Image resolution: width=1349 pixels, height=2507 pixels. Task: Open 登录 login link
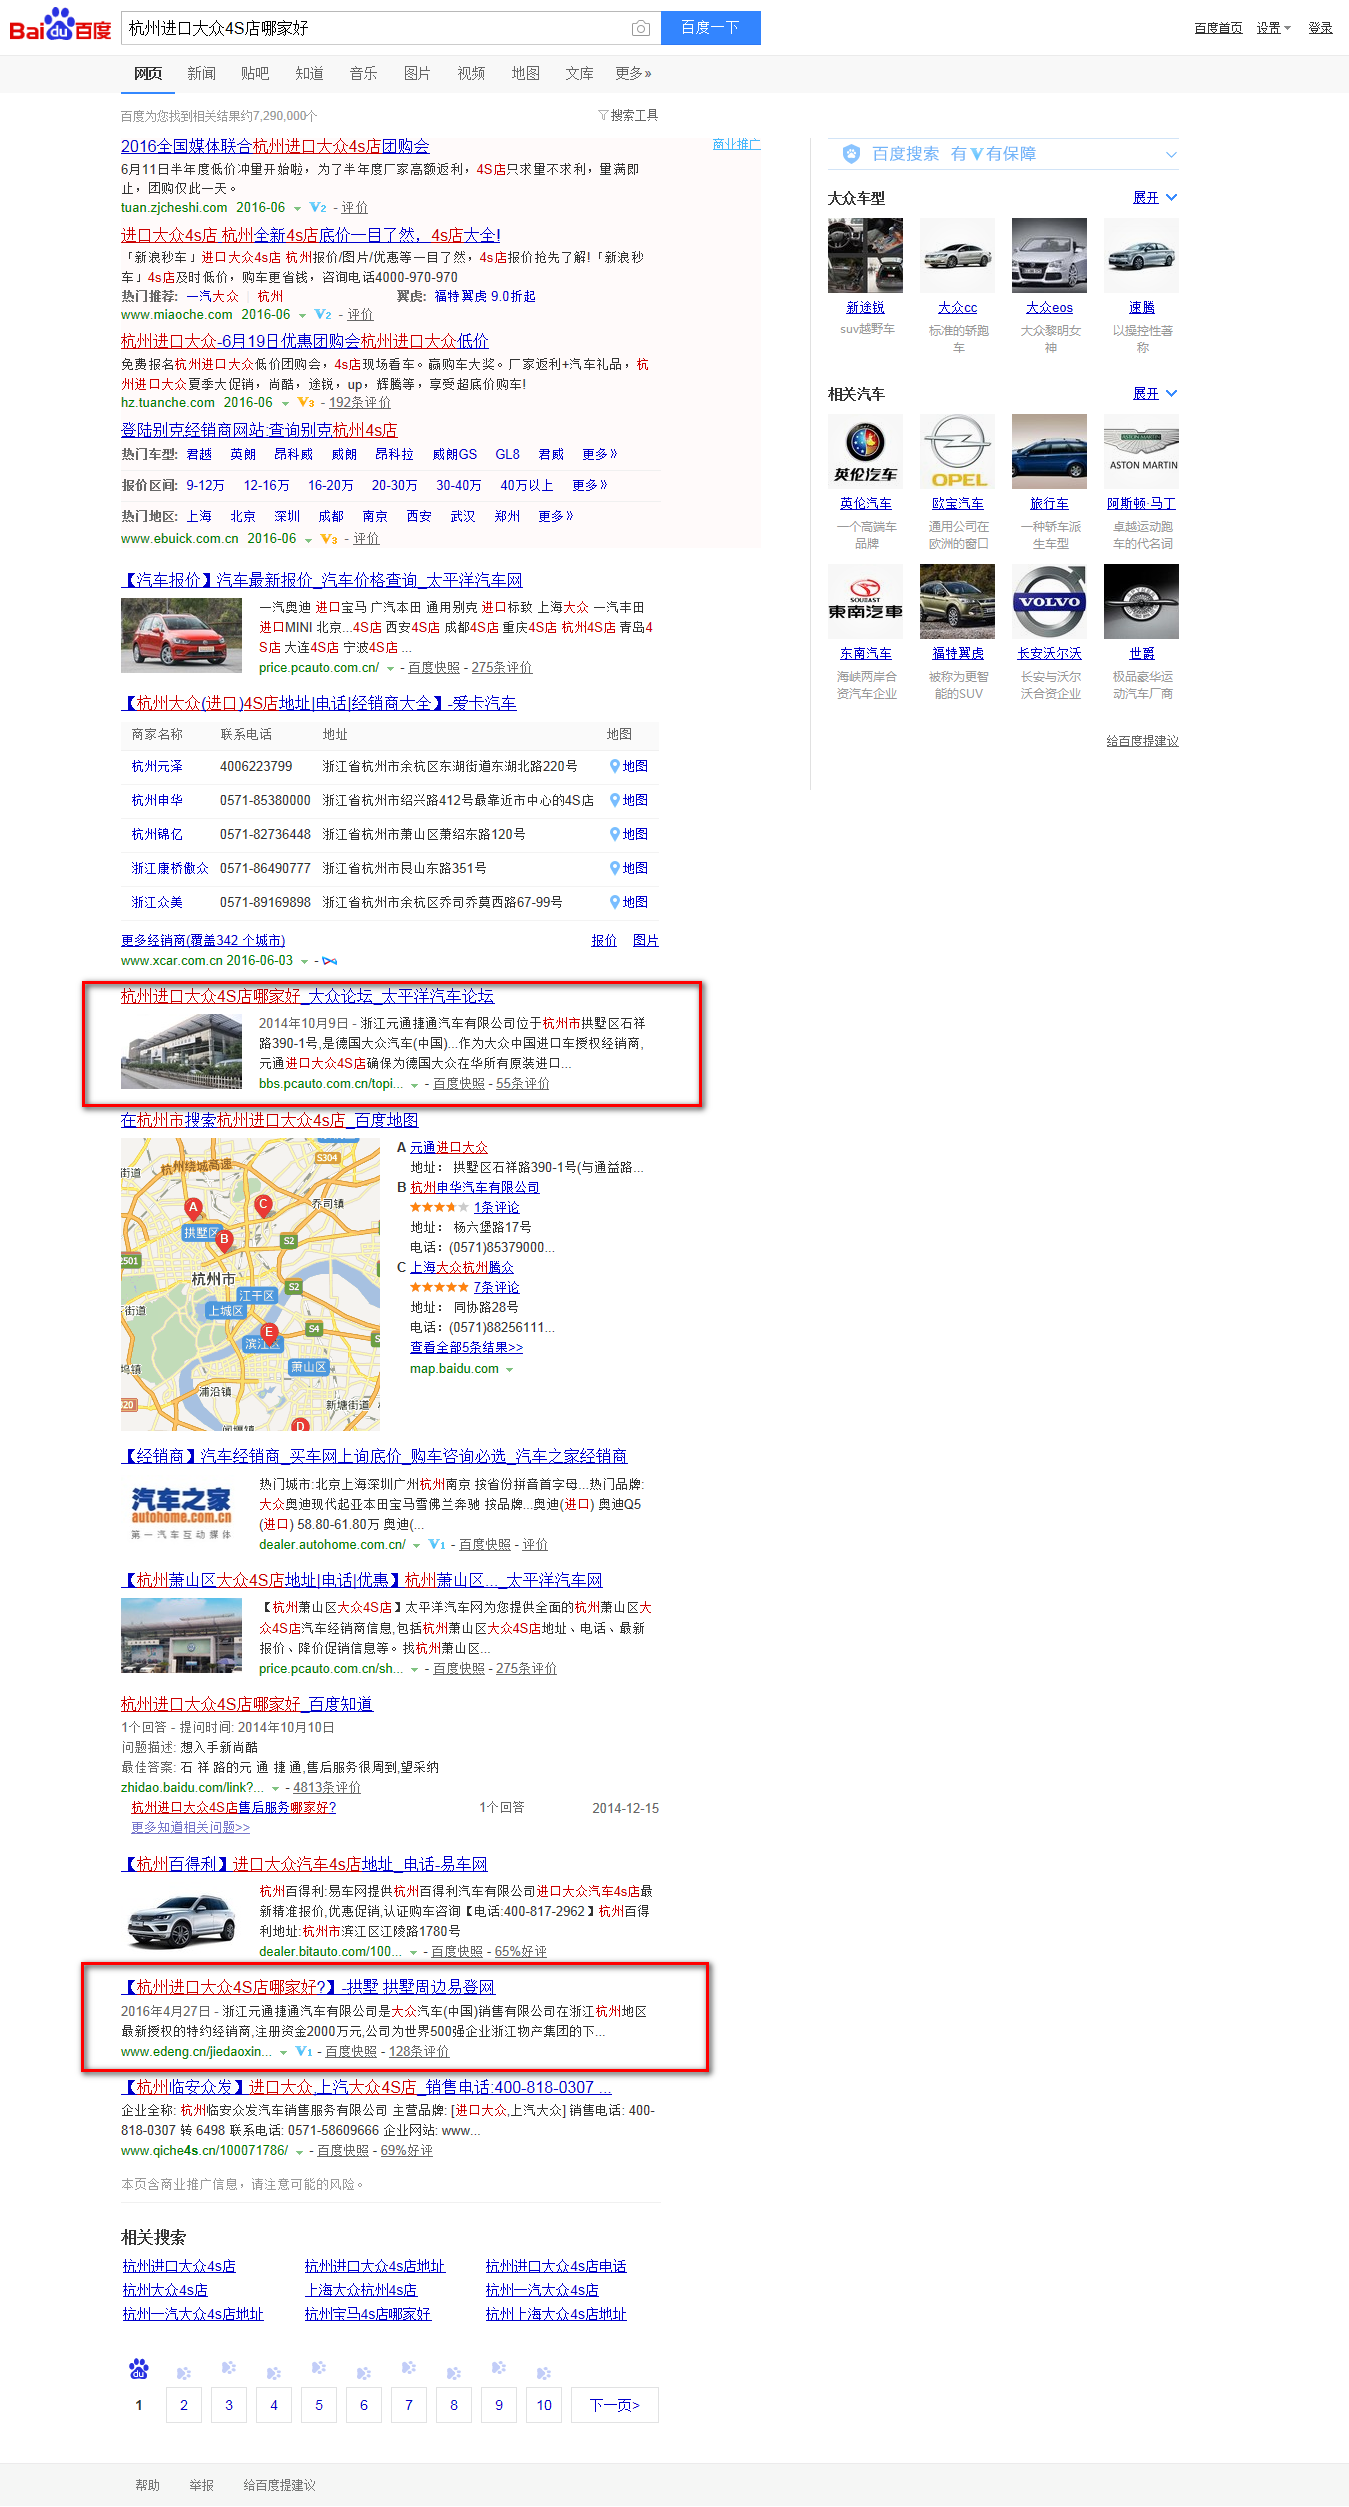(1320, 28)
